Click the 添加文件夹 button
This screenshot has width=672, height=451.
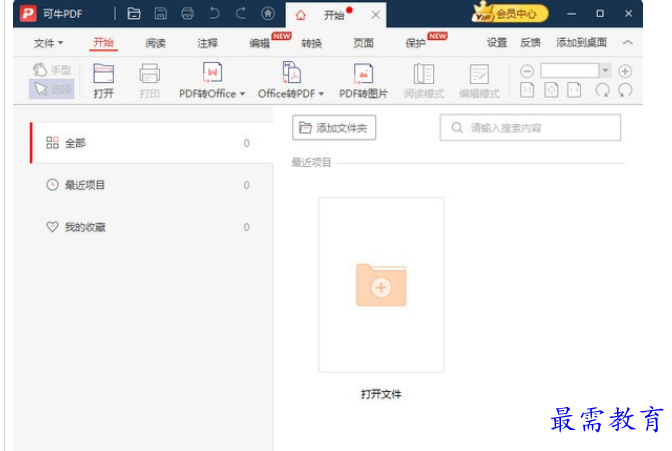tap(334, 127)
